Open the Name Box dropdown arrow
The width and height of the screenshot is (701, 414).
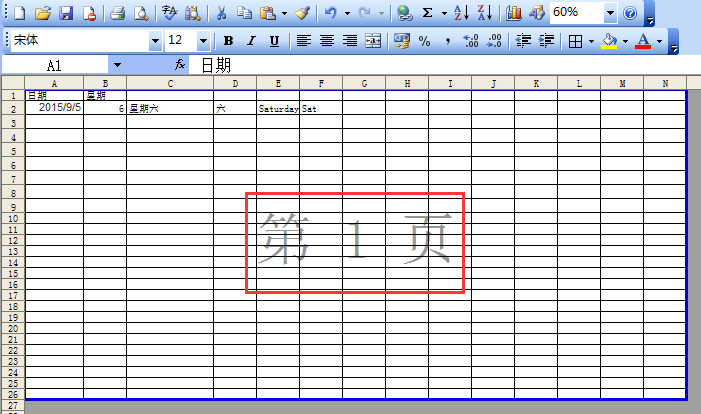pos(117,65)
